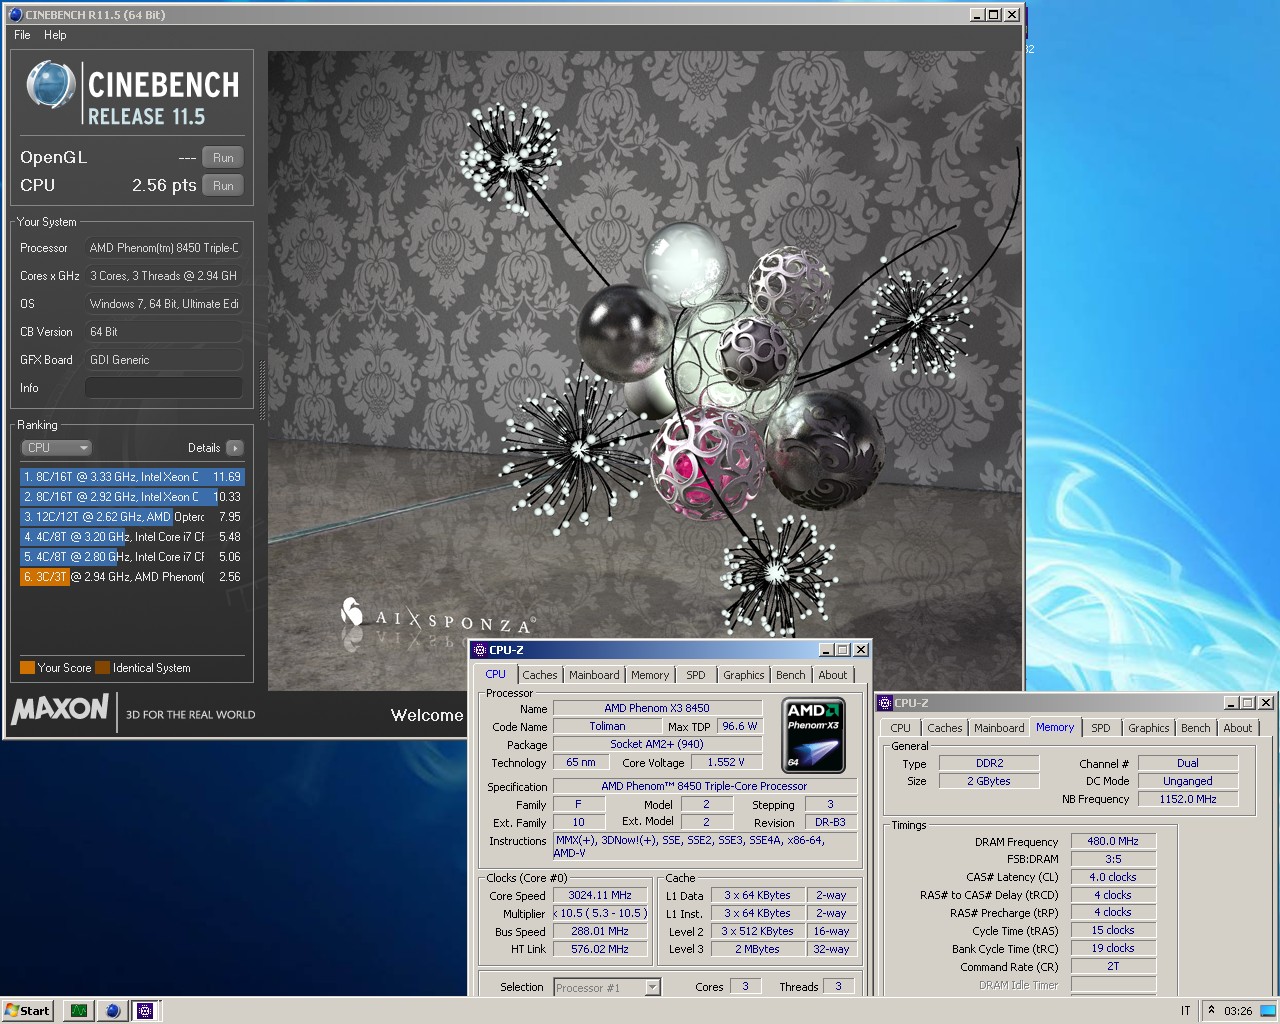Viewport: 1280px width, 1024px height.
Task: Select ranking row 4 Intel Core i7 5.48
Action: [x=132, y=537]
